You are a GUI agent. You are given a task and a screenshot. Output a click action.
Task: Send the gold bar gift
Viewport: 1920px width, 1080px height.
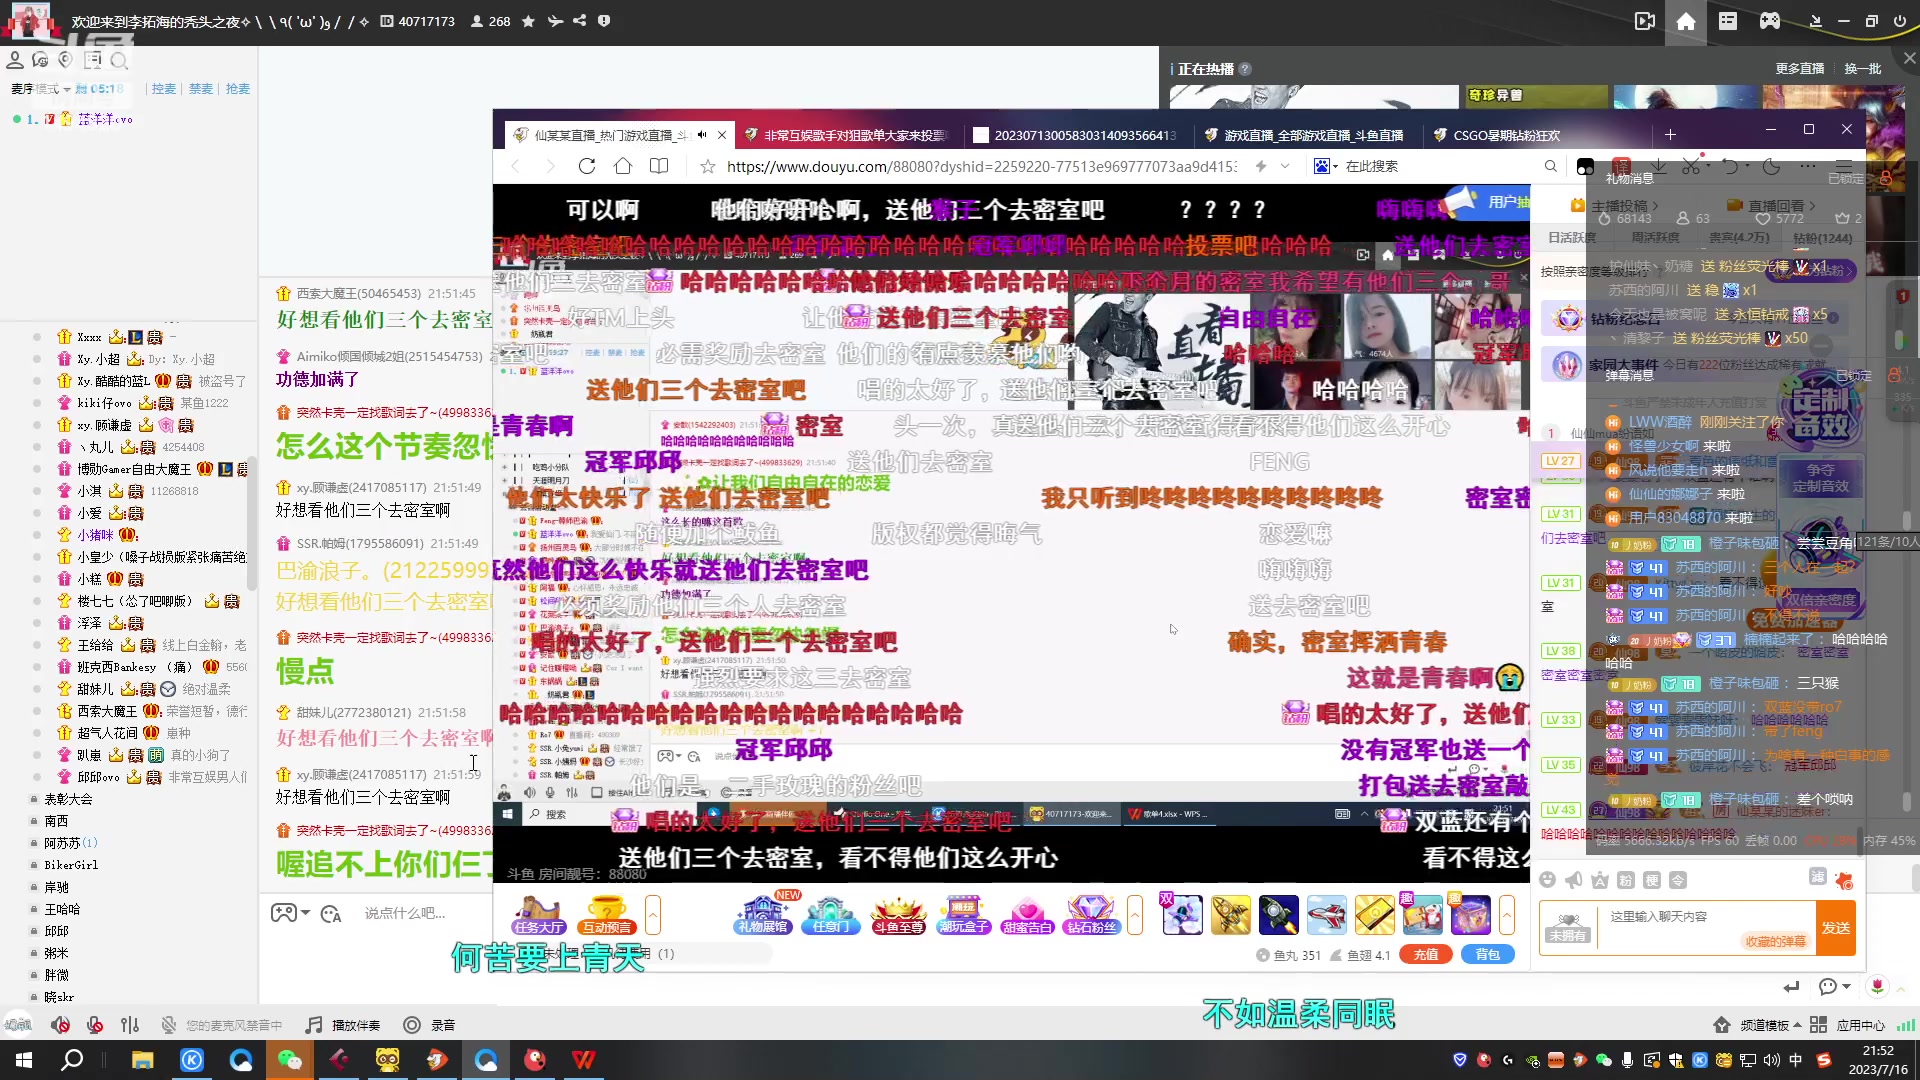coord(1375,915)
